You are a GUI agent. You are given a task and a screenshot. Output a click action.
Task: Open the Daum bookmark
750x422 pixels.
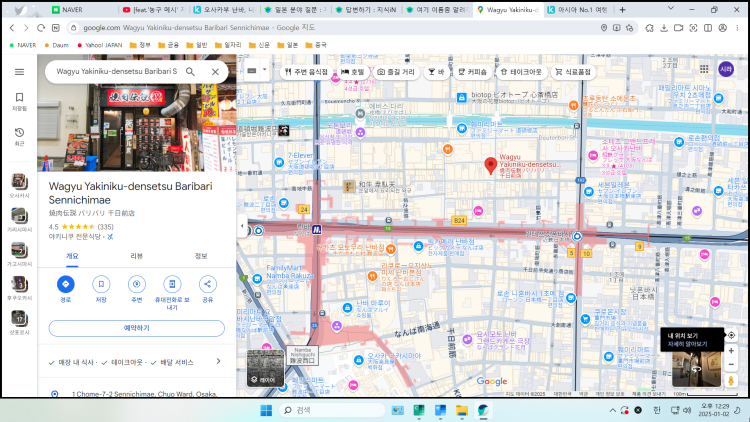click(x=56, y=45)
